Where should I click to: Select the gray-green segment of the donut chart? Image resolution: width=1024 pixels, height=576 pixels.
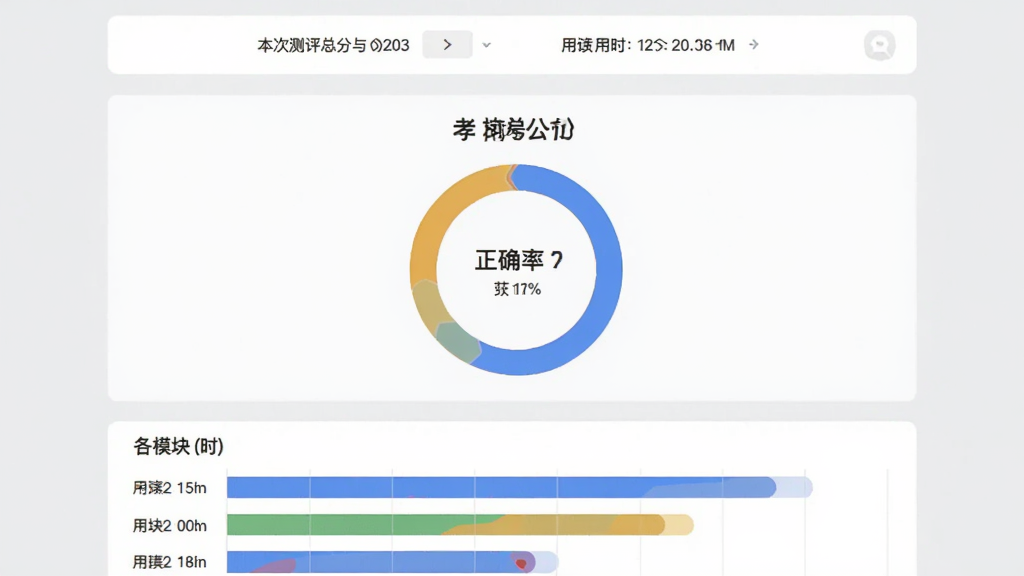(x=457, y=342)
